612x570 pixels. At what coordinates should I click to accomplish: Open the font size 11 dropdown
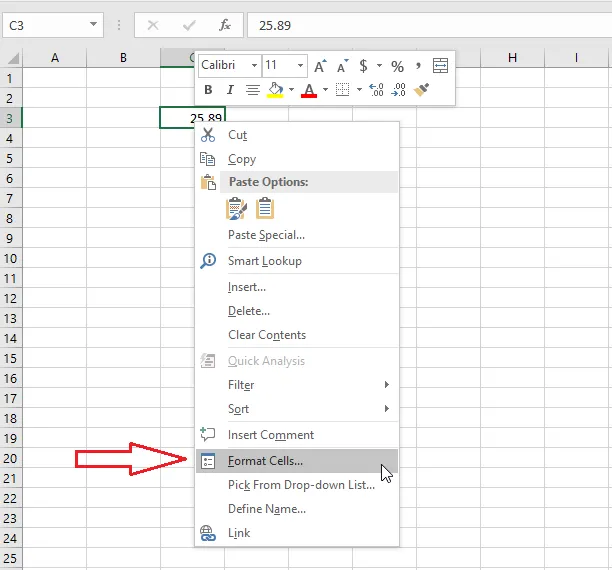pos(300,65)
